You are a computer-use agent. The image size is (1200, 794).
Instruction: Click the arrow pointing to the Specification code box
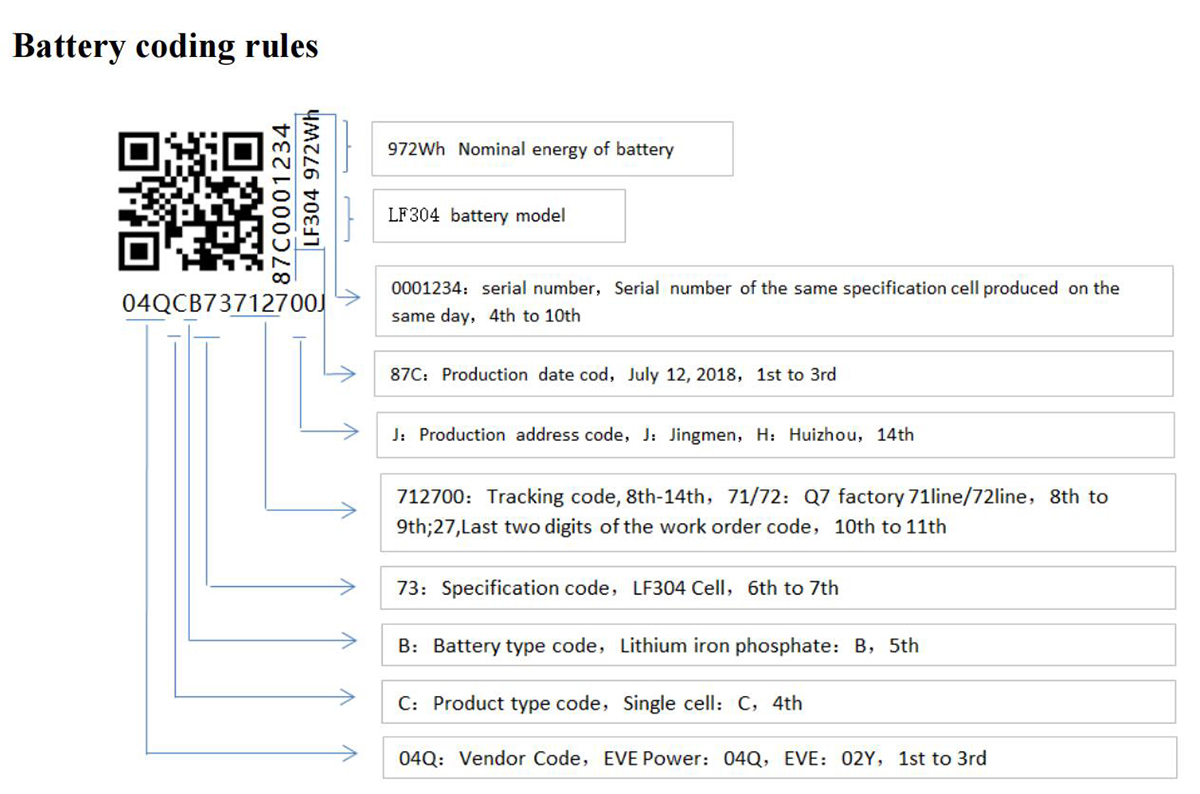pyautogui.click(x=347, y=582)
